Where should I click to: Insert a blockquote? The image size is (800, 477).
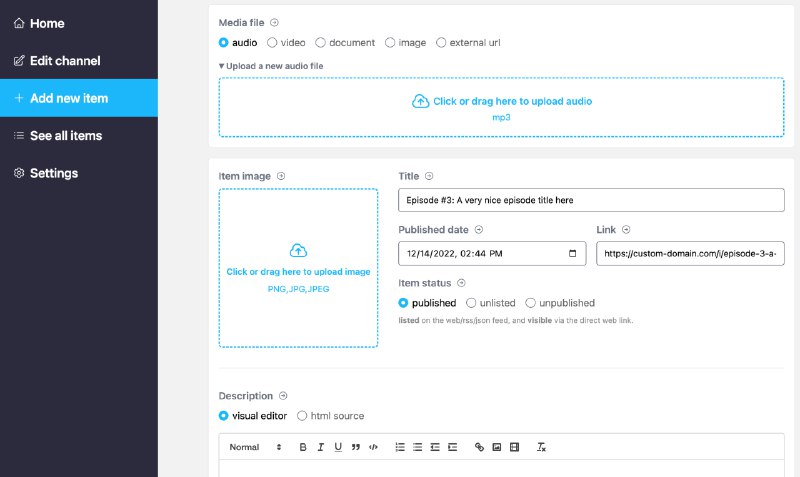(356, 447)
